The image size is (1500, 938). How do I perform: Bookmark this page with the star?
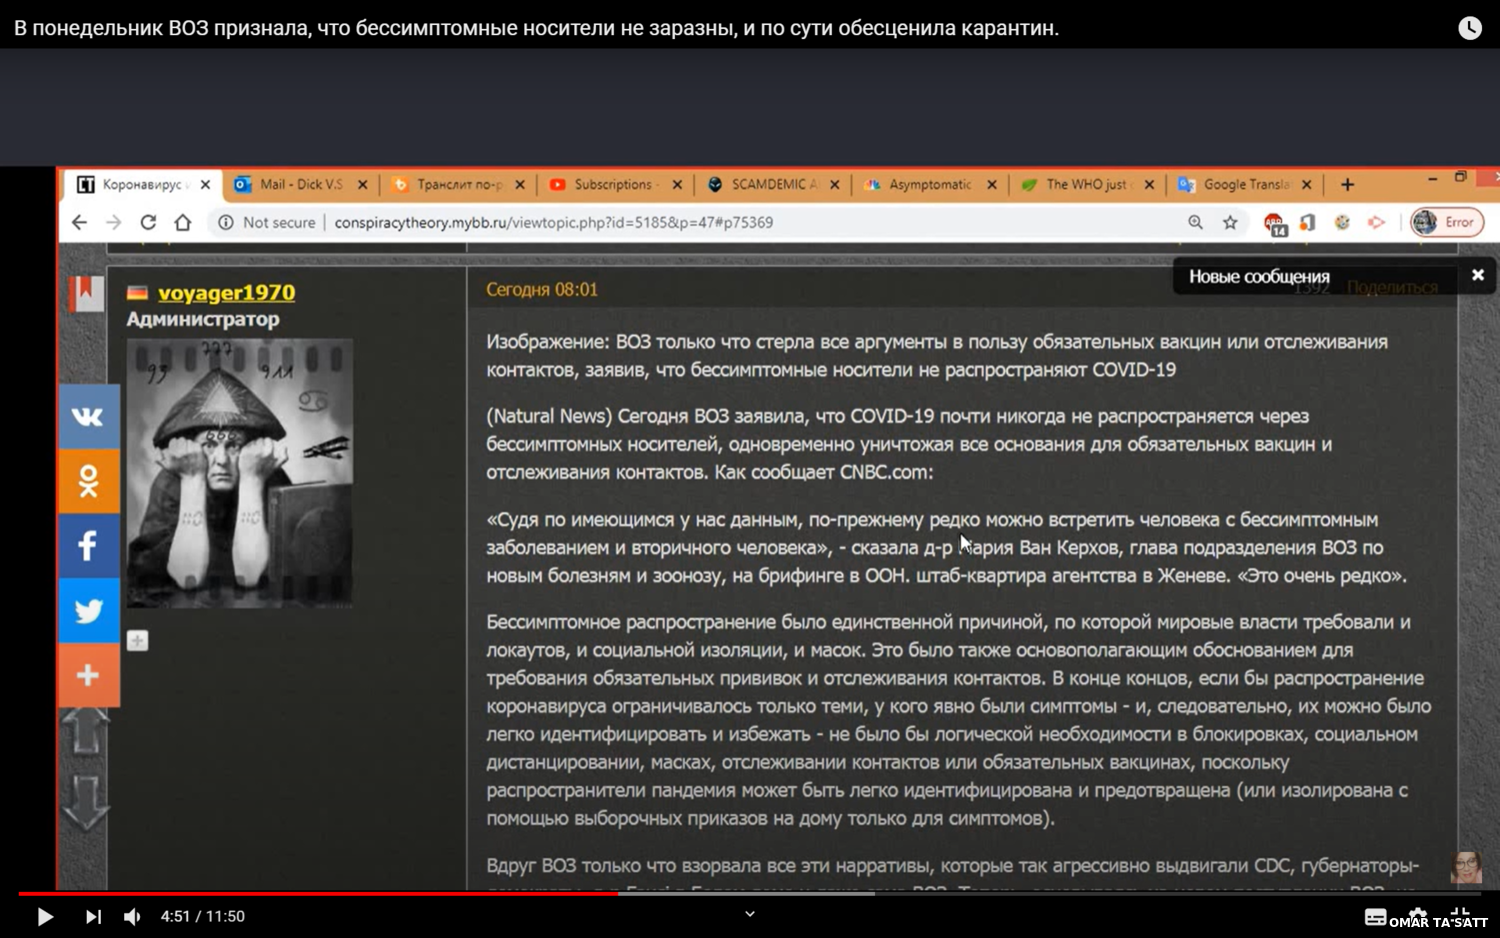point(1230,222)
